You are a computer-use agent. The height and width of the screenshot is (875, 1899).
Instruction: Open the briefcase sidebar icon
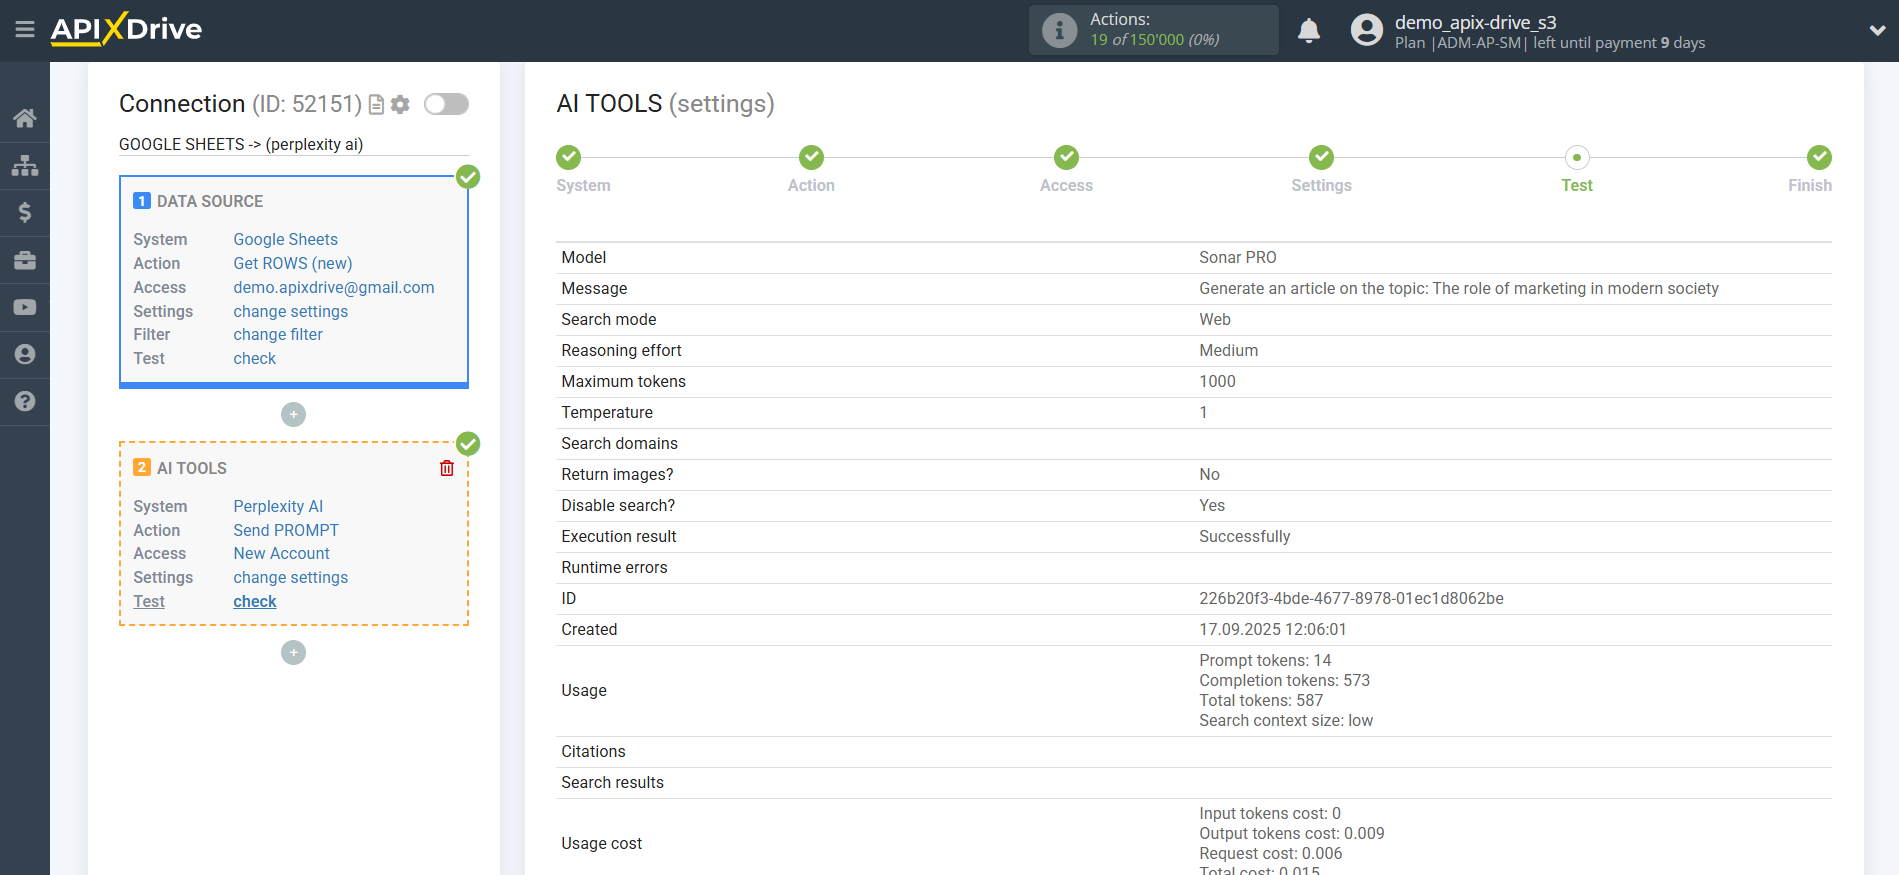25,260
